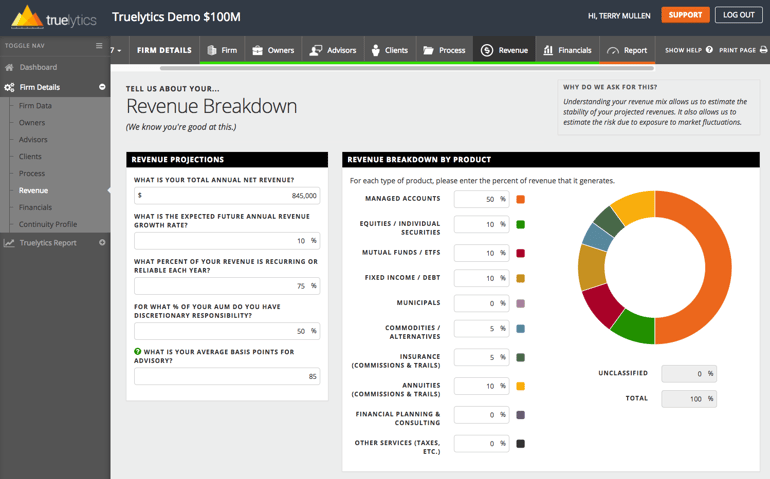
Task: Click the Truelytics logo
Action: (x=54, y=18)
